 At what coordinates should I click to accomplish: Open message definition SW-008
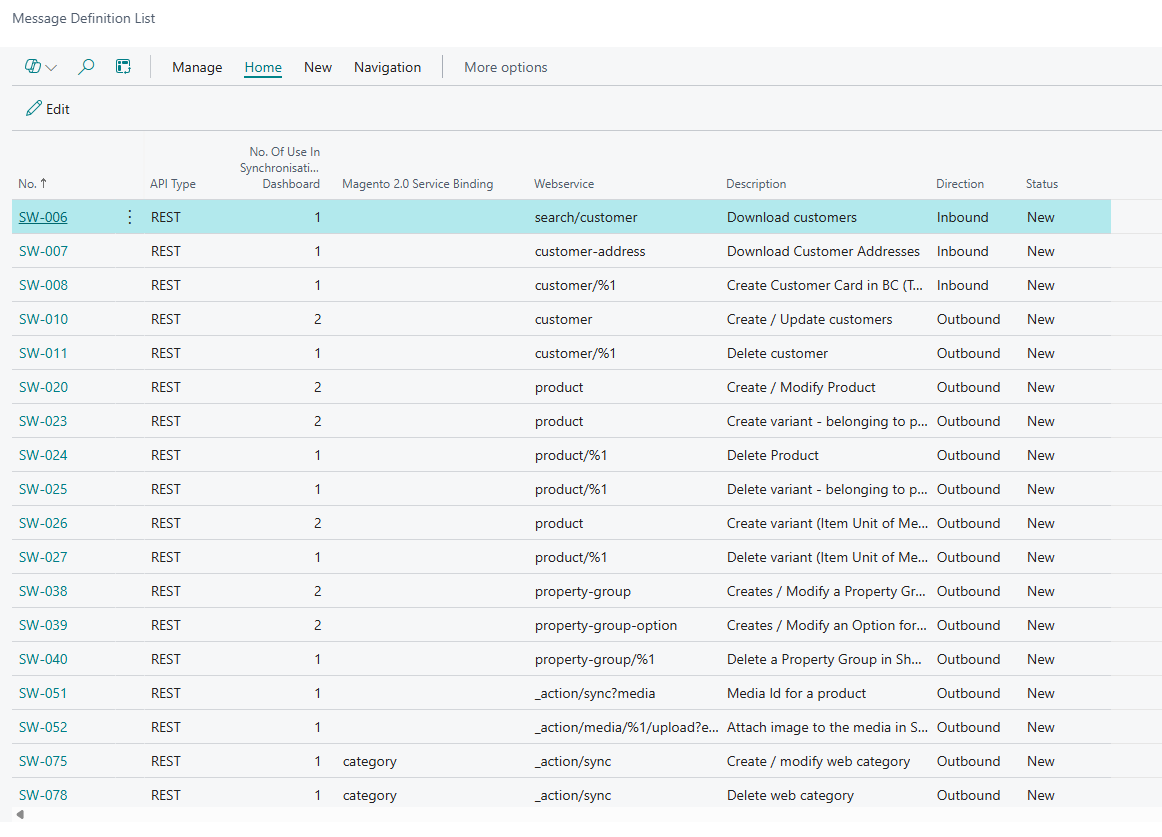[43, 285]
